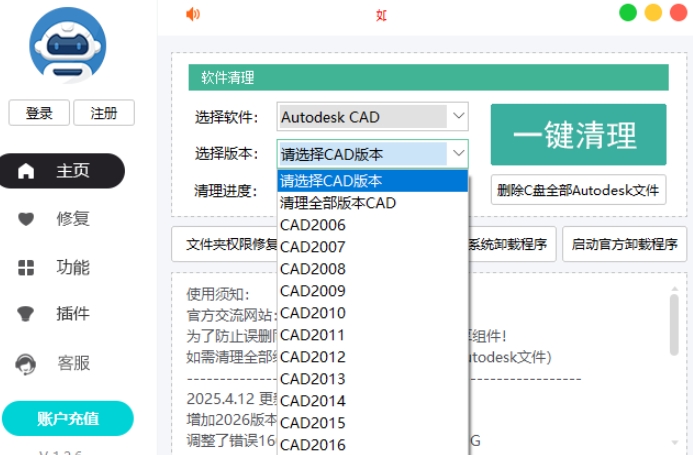This screenshot has height=455, width=693.
Task: Click the green window control circle
Action: [x=628, y=12]
